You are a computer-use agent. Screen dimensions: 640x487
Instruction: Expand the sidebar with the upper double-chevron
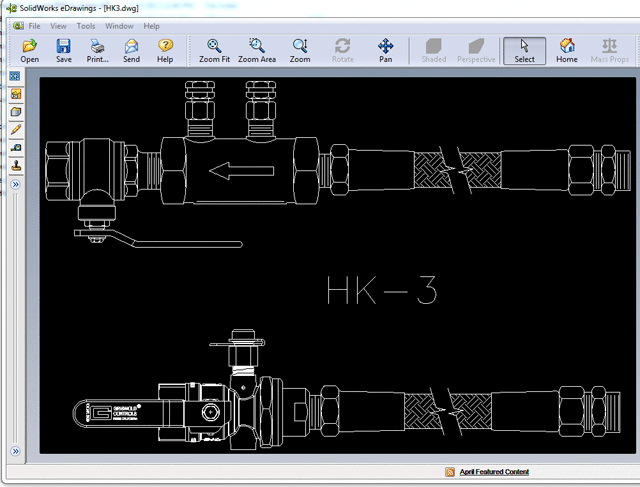pyautogui.click(x=16, y=185)
